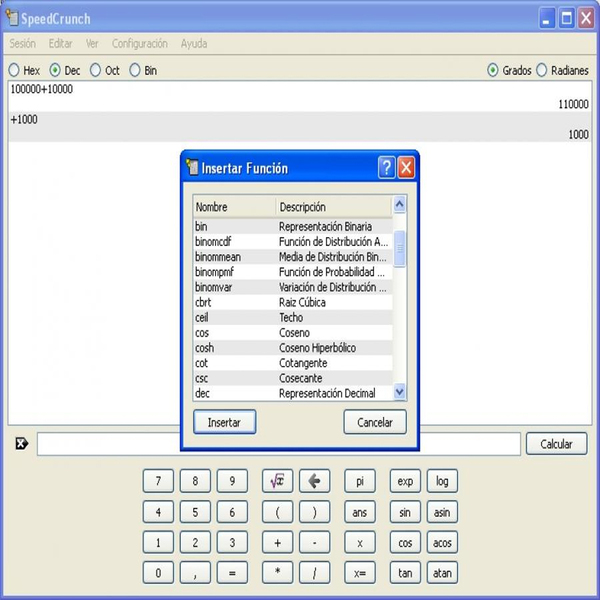Screen dimensions: 600x600
Task: Select the csc Cosecante row
Action: 293,378
